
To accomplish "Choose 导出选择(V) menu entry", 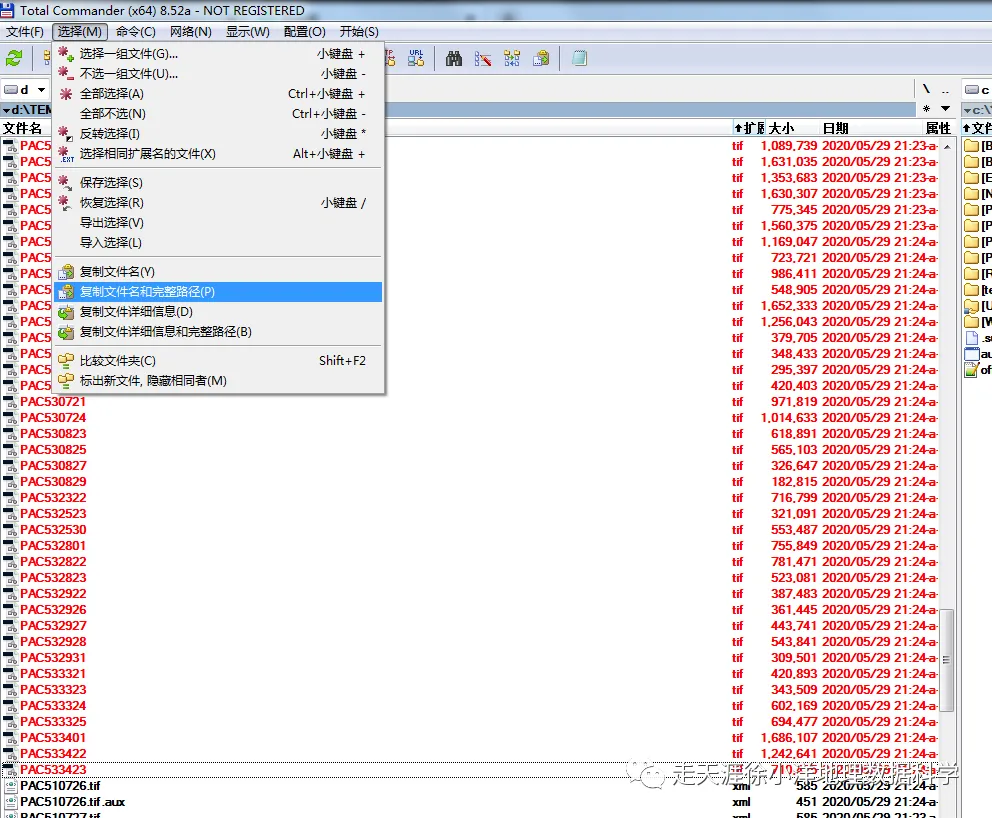I will tap(219, 223).
